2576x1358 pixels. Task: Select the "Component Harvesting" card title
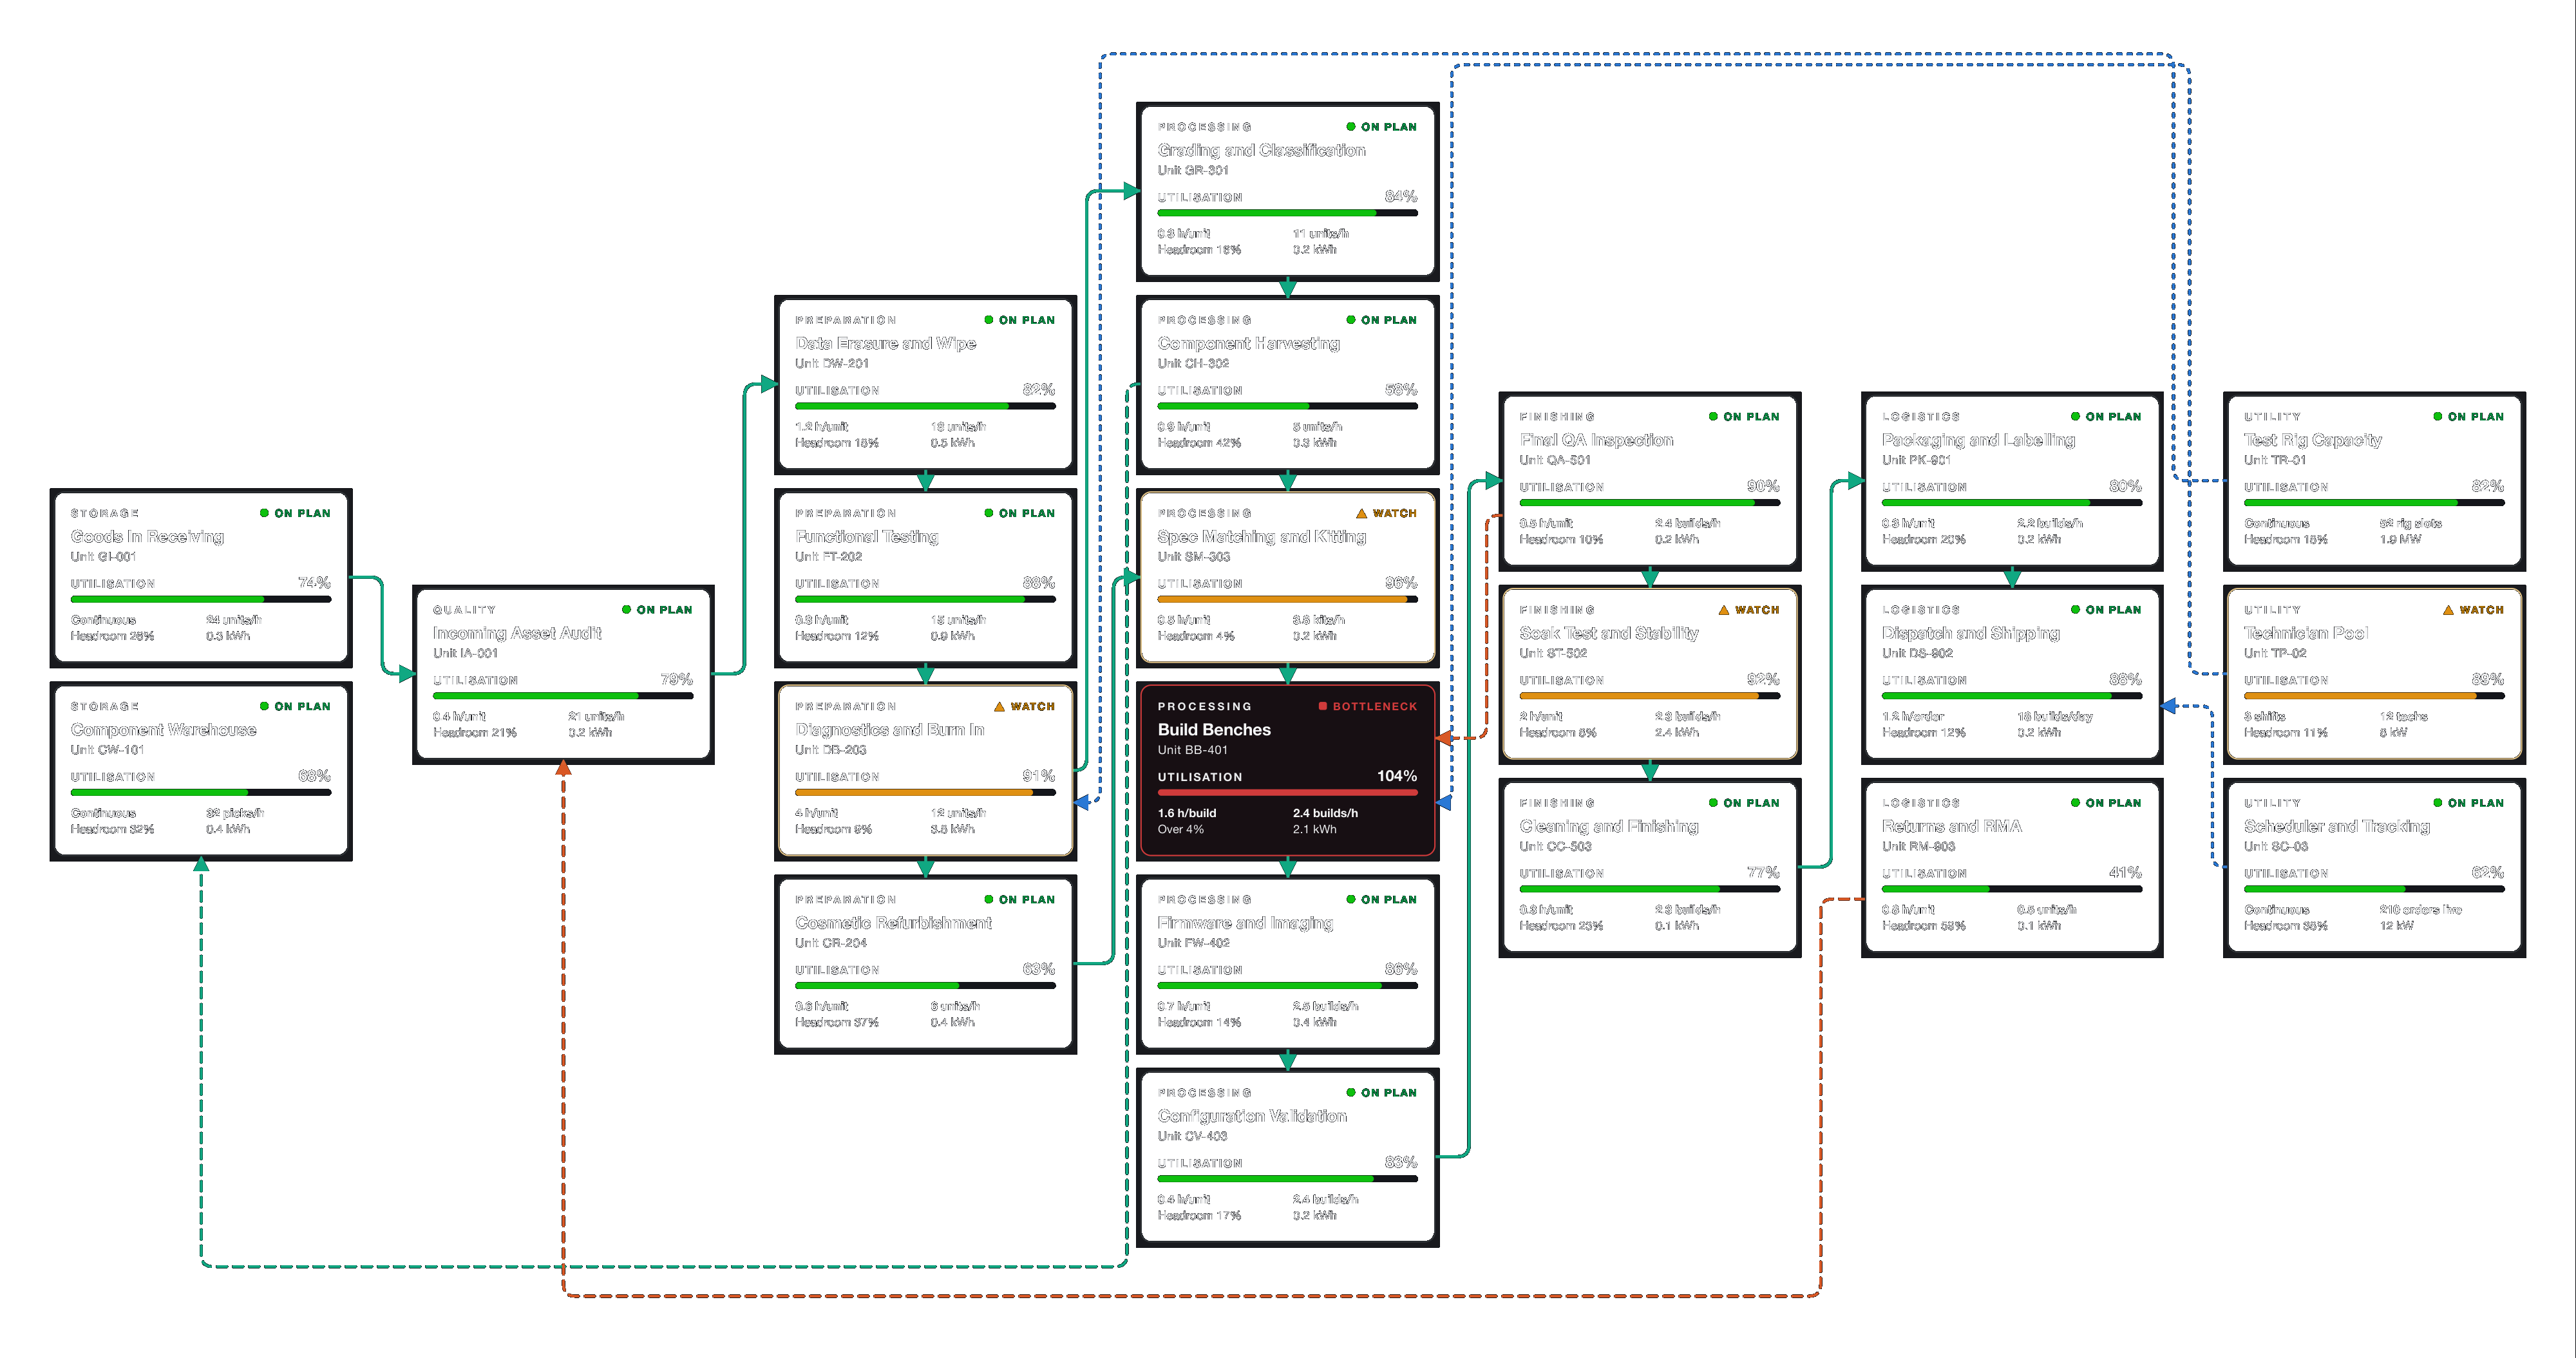point(1248,344)
